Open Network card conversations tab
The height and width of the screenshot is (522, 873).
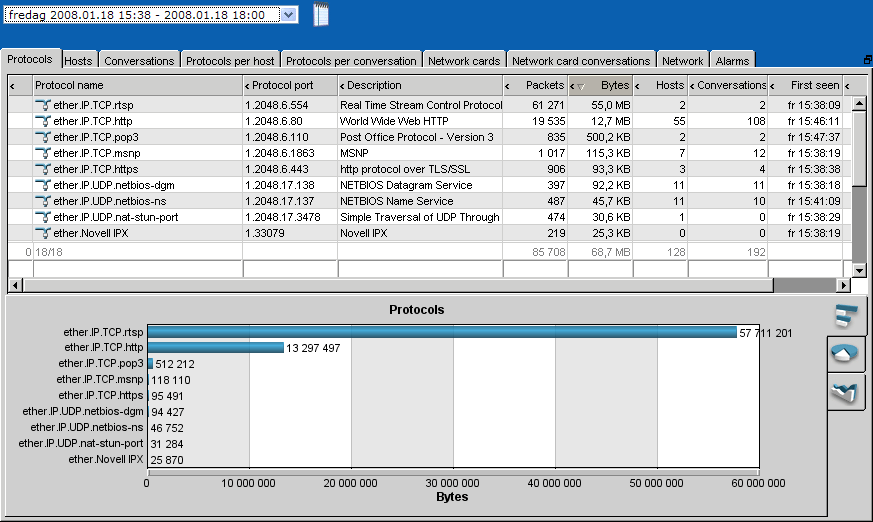tap(581, 61)
